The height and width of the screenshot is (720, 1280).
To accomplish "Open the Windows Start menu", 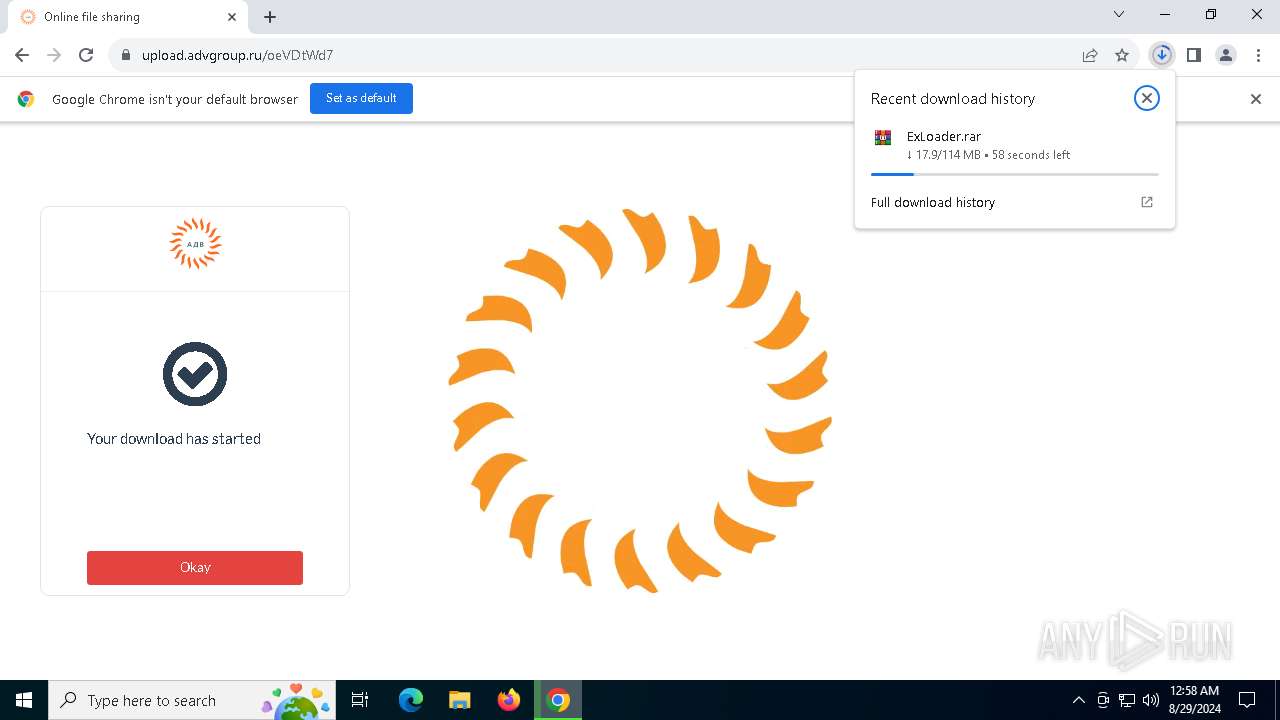I will tap(24, 700).
